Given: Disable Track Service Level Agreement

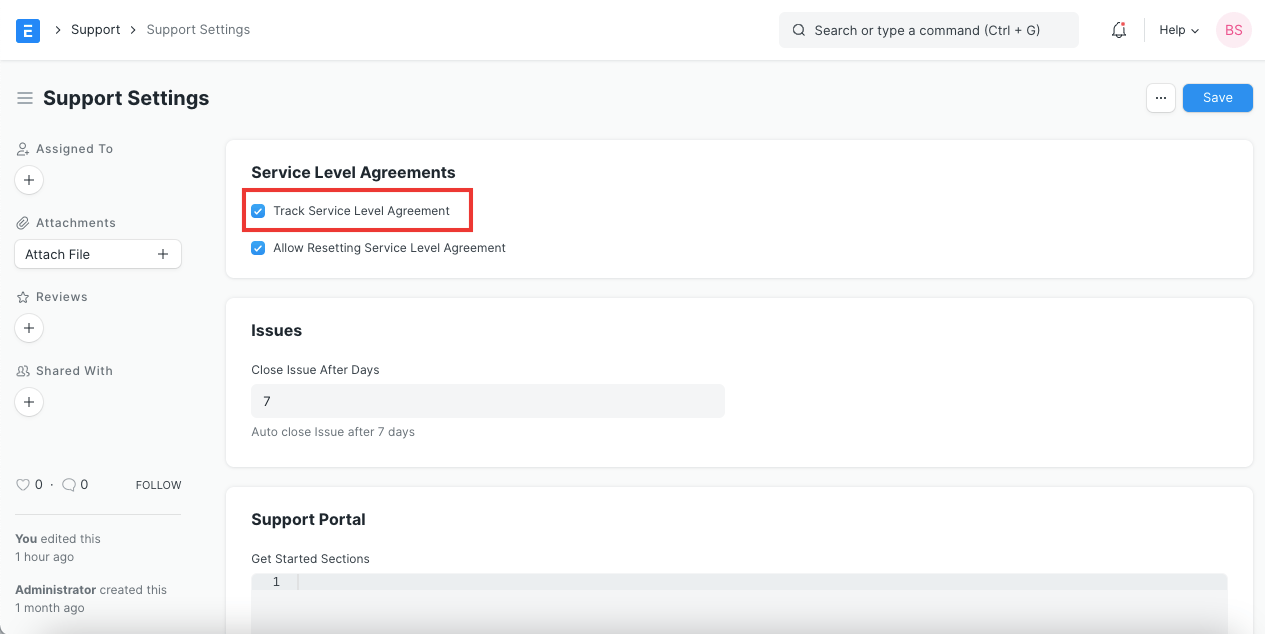Looking at the screenshot, I should [x=258, y=210].
